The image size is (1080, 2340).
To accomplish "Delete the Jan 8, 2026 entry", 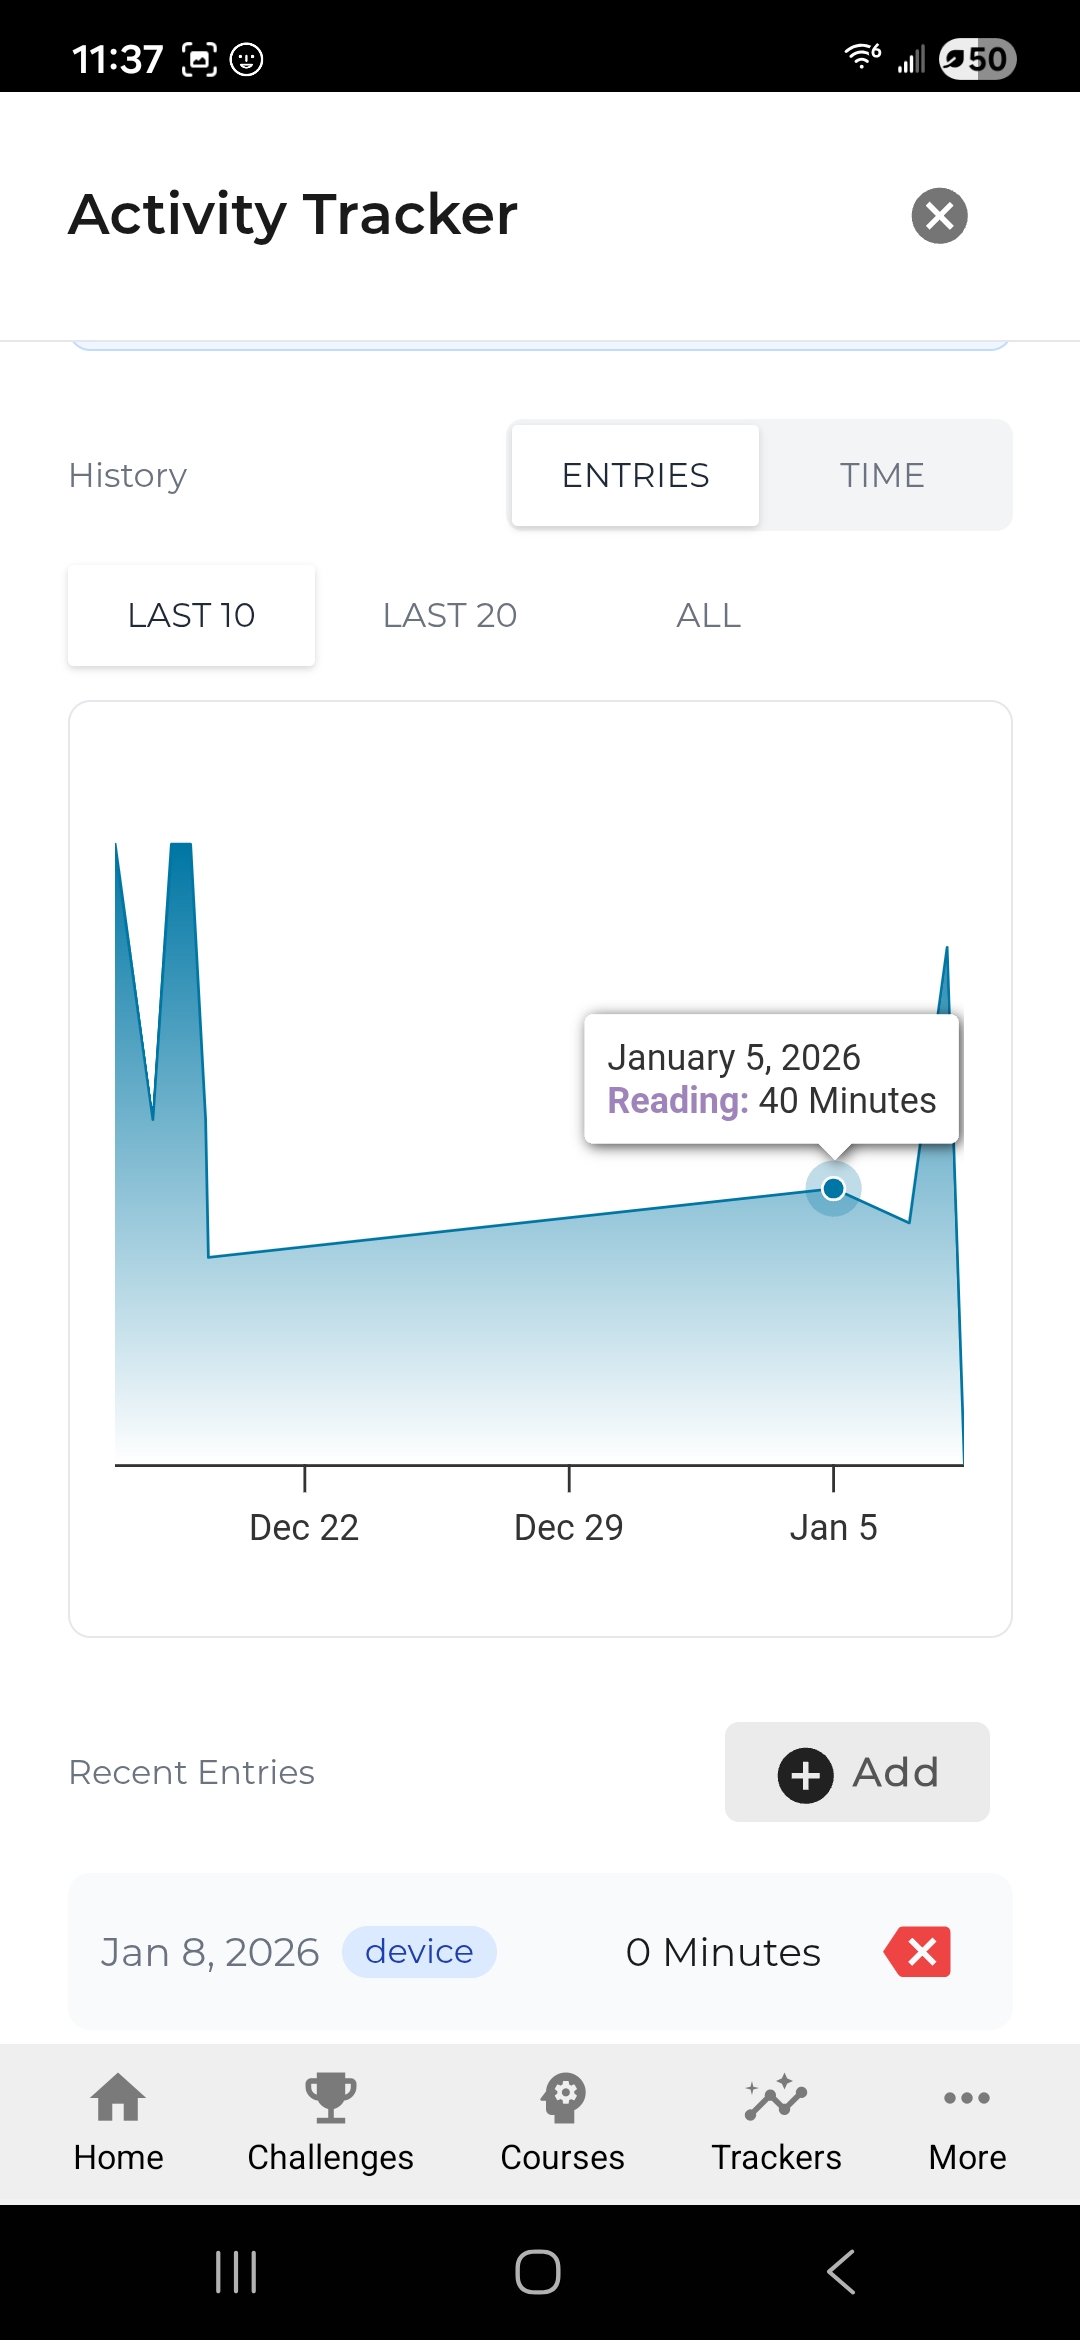I will (x=918, y=1952).
